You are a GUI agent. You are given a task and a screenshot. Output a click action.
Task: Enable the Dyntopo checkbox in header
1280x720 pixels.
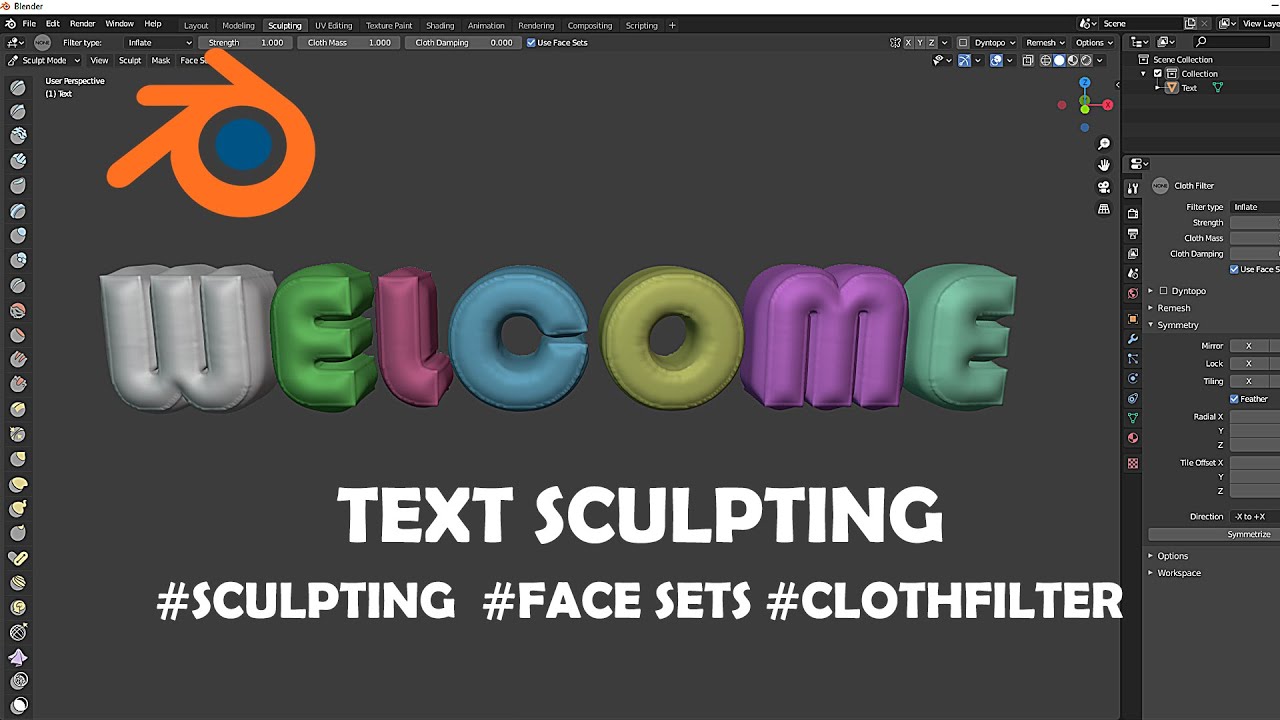coord(963,43)
